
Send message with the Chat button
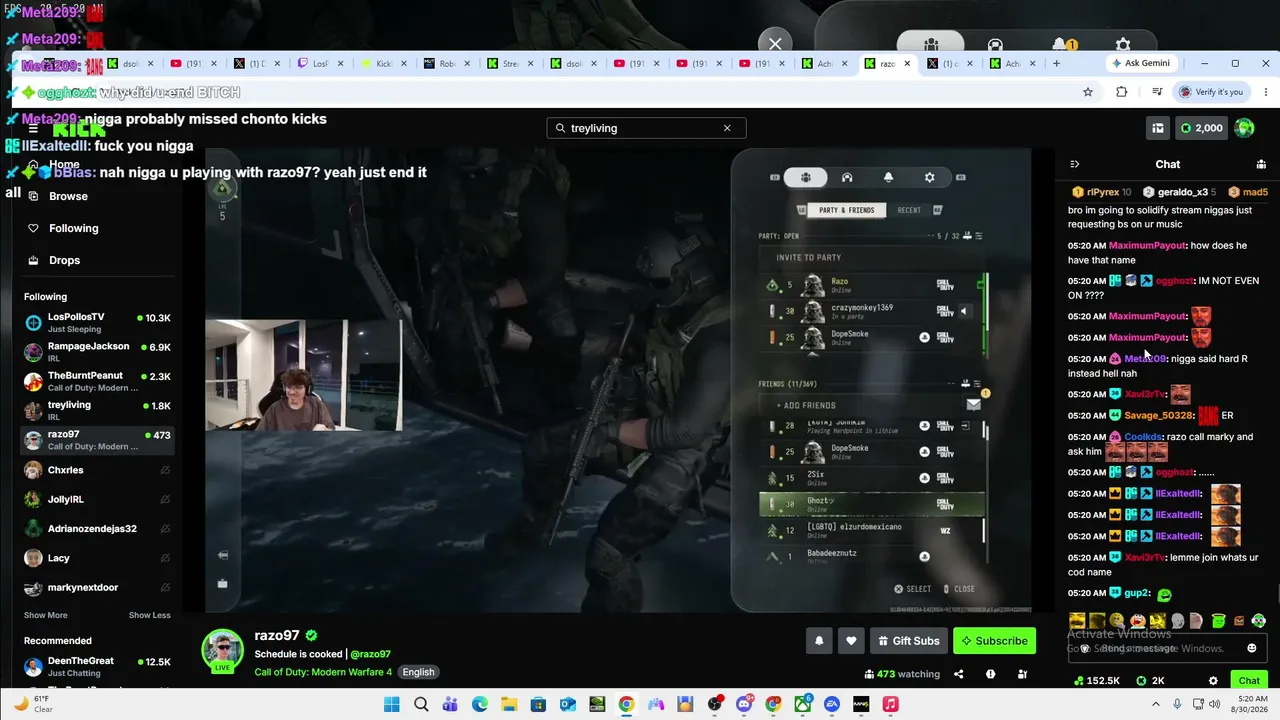[1249, 681]
